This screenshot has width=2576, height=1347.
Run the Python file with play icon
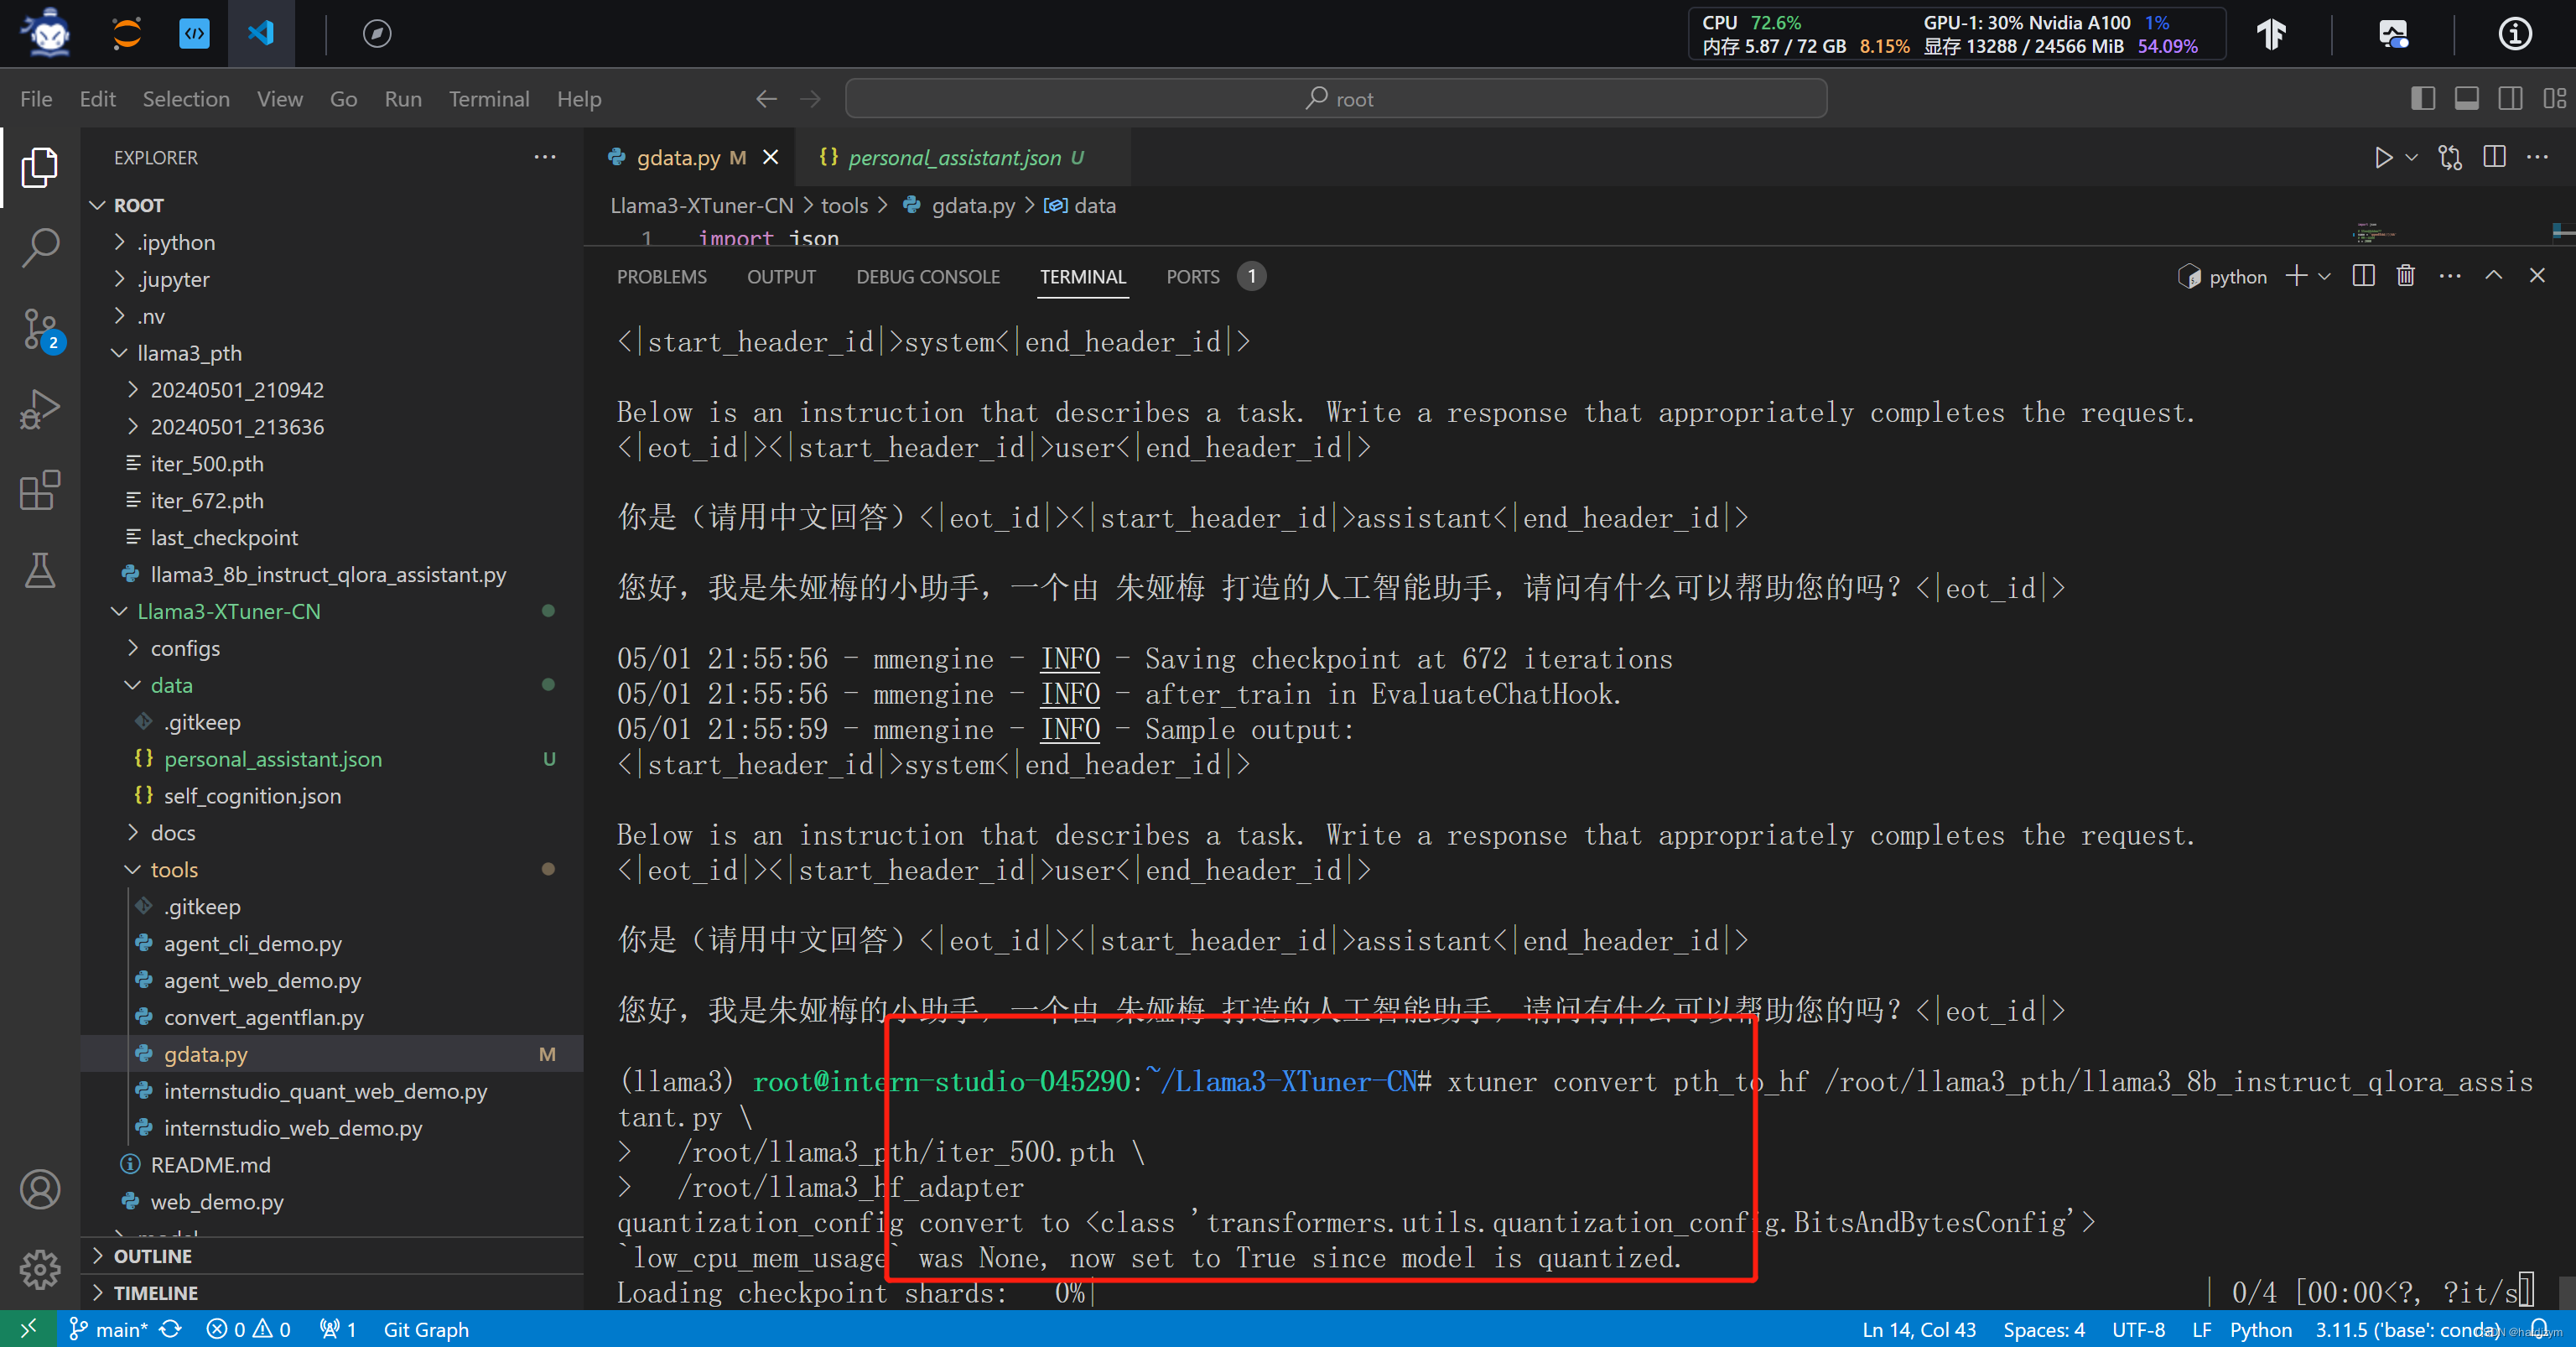(2383, 158)
